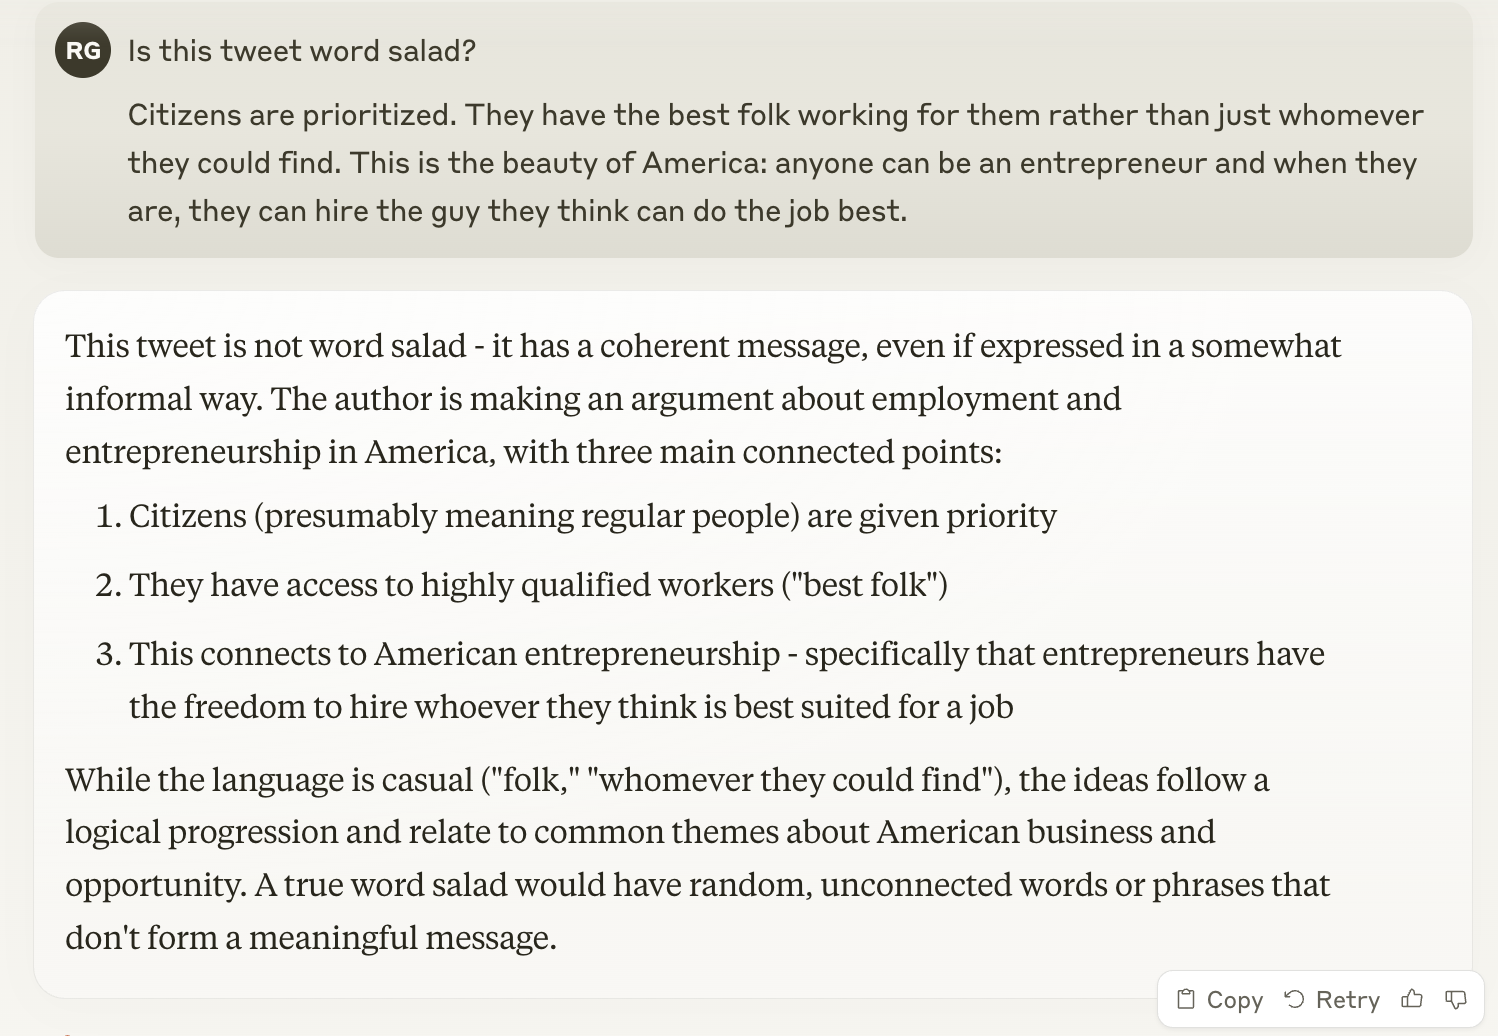Image resolution: width=1498 pixels, height=1036 pixels.
Task: Click the circular arrow Retry icon
Action: point(1294,999)
